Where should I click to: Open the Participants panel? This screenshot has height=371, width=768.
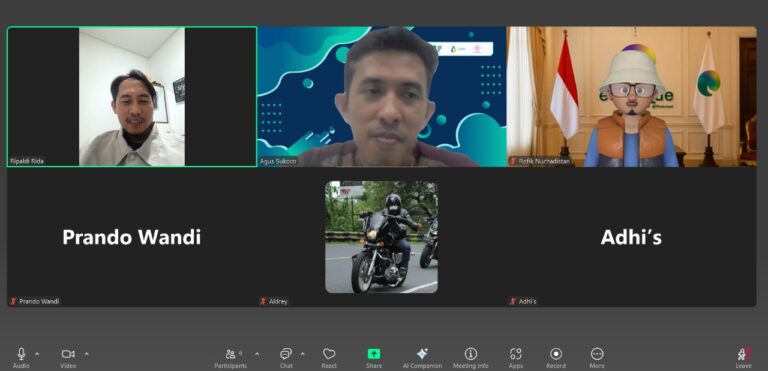[x=231, y=357]
